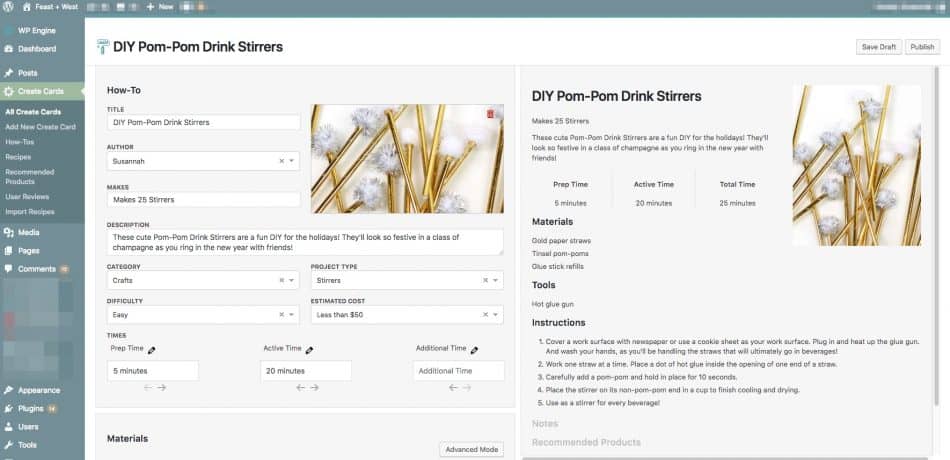This screenshot has width=950, height=460.
Task: Switch to Advanced Mode for Materials
Action: [470, 450]
